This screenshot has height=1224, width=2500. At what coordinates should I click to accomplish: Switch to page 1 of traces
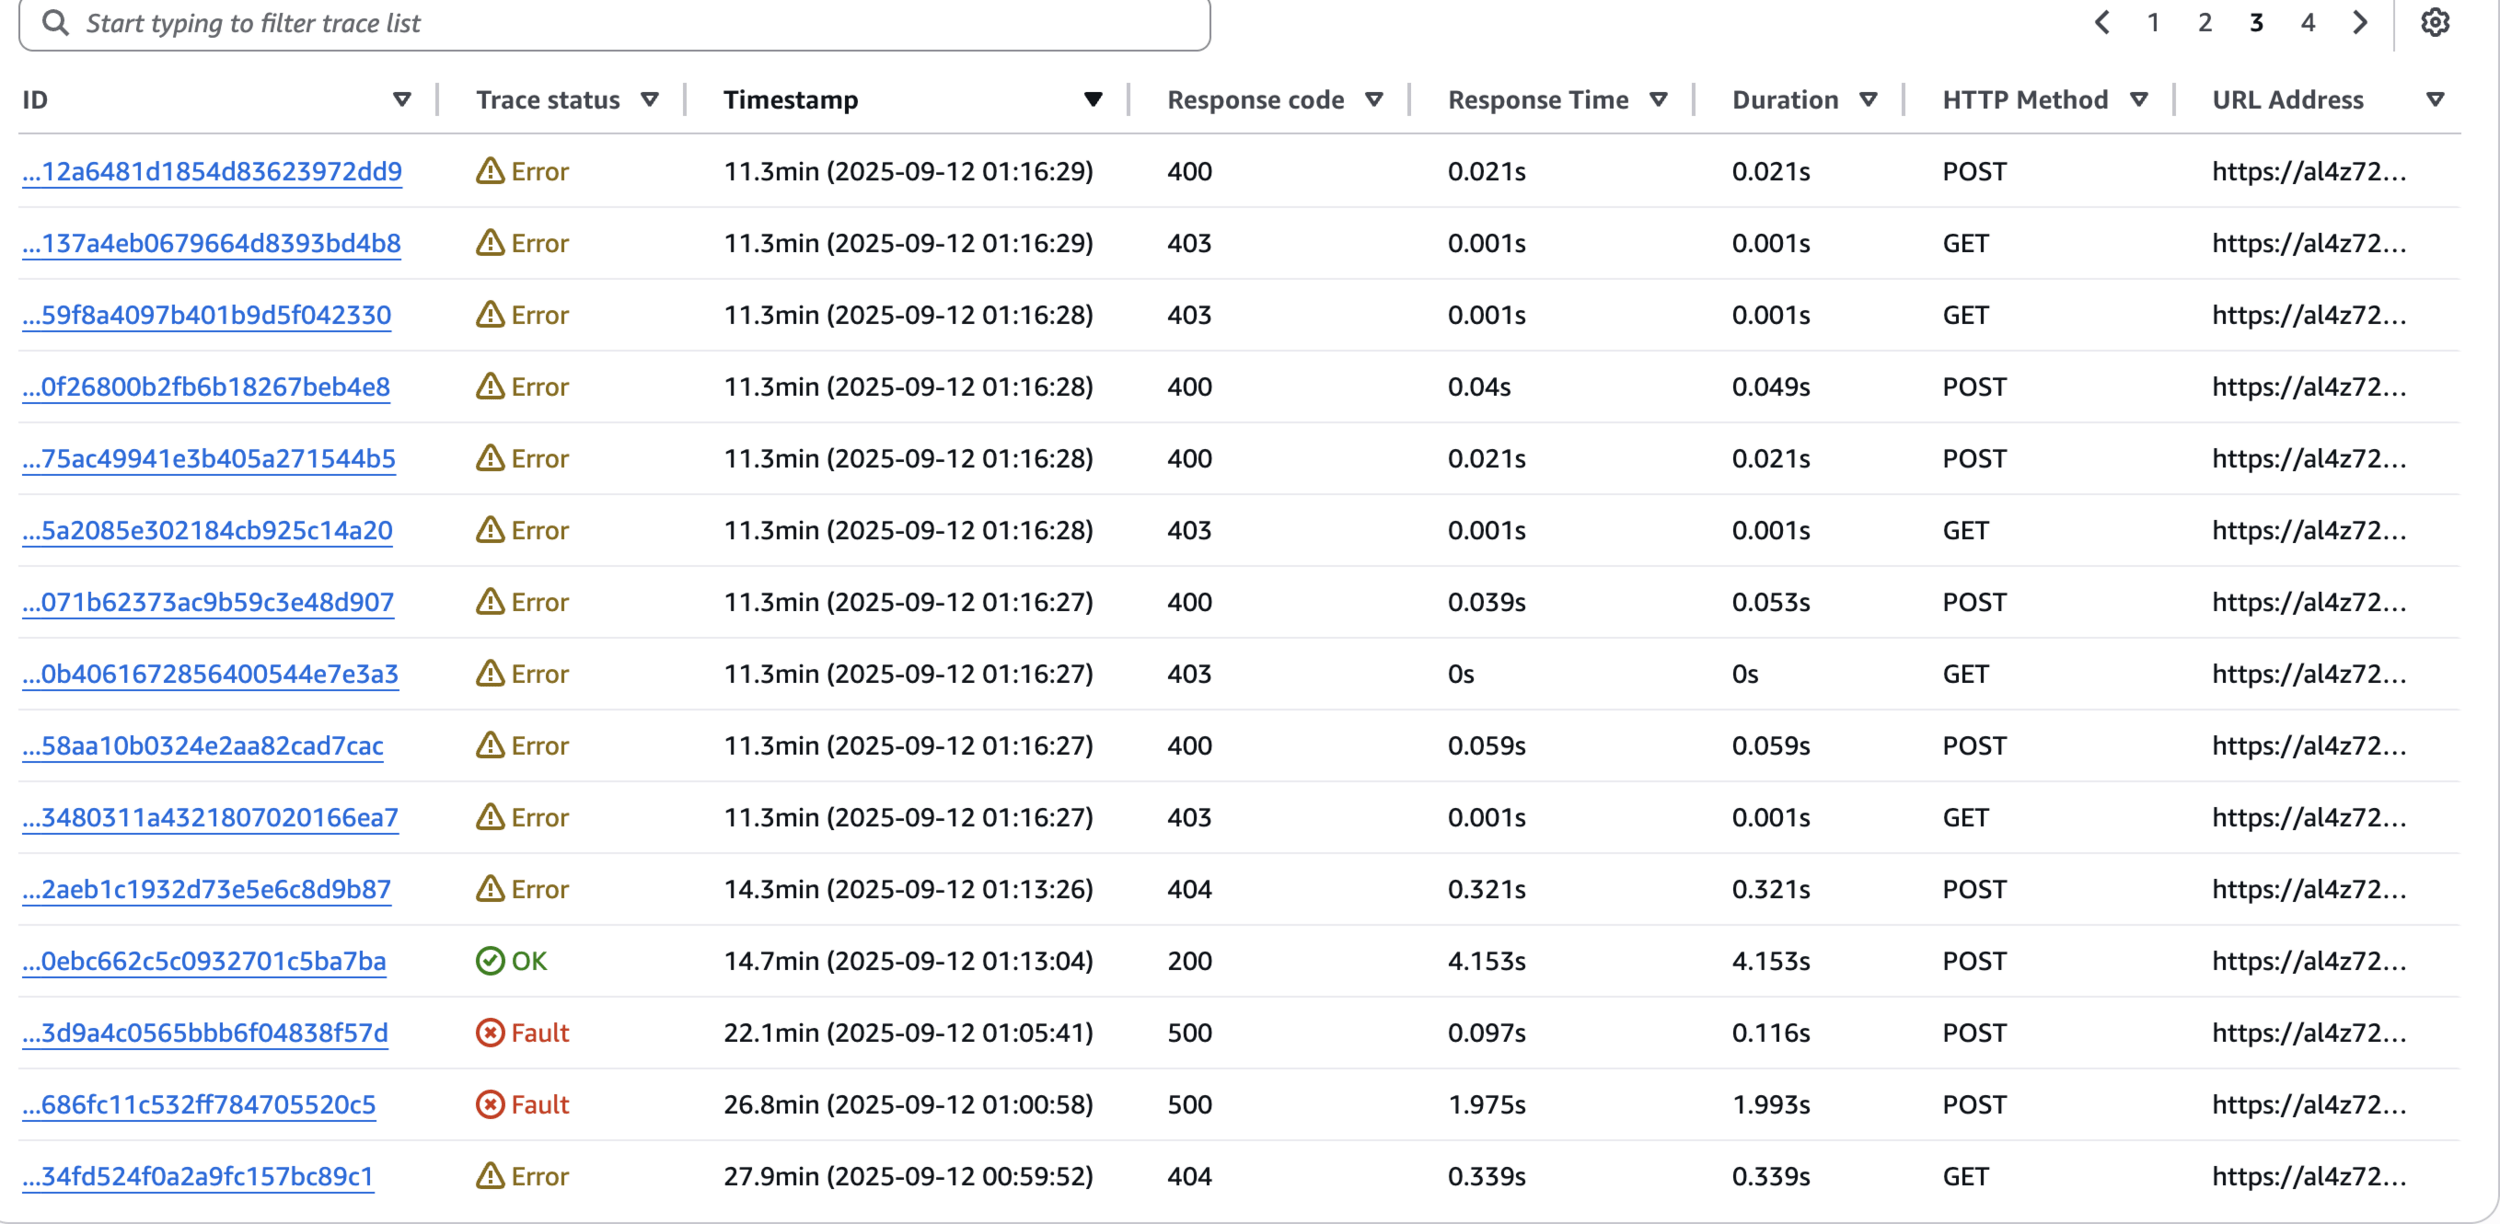coord(2153,22)
